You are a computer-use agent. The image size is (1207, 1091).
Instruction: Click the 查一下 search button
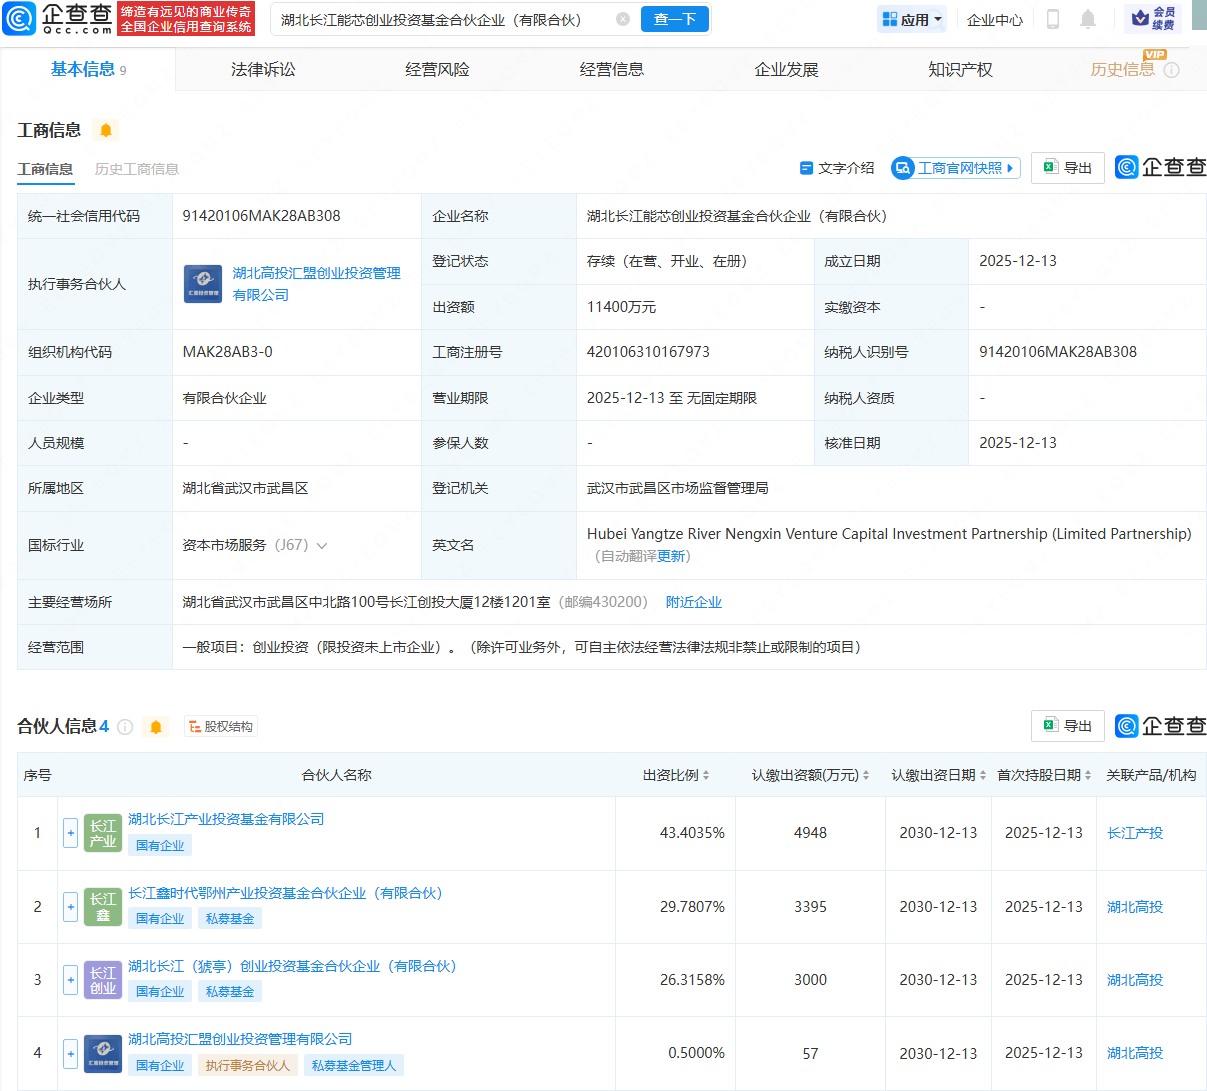[x=674, y=19]
